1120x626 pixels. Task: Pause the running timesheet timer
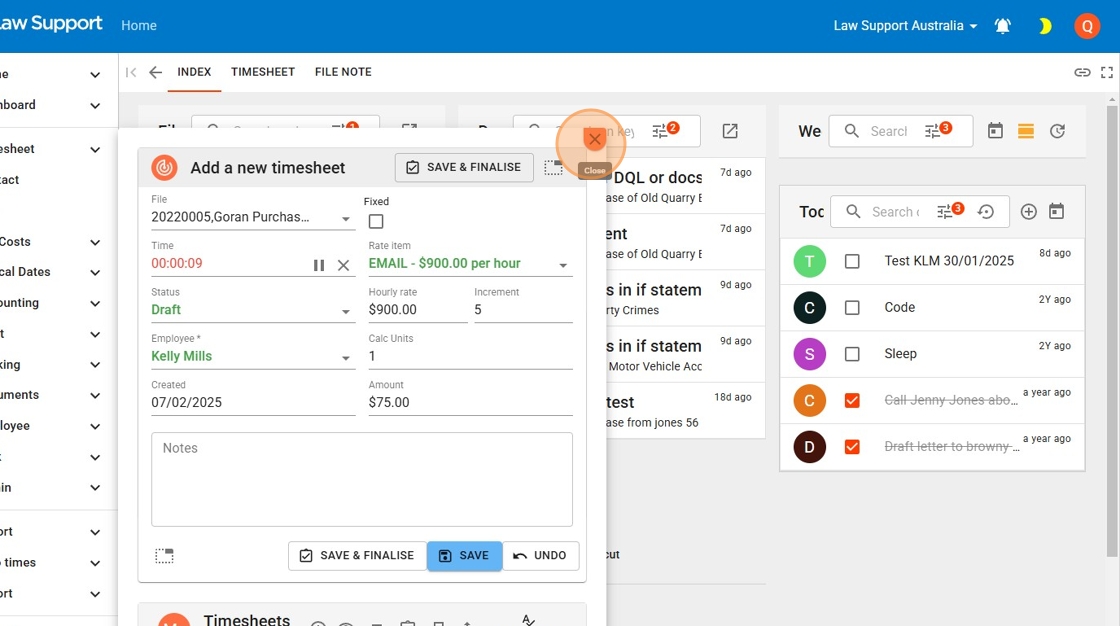319,265
